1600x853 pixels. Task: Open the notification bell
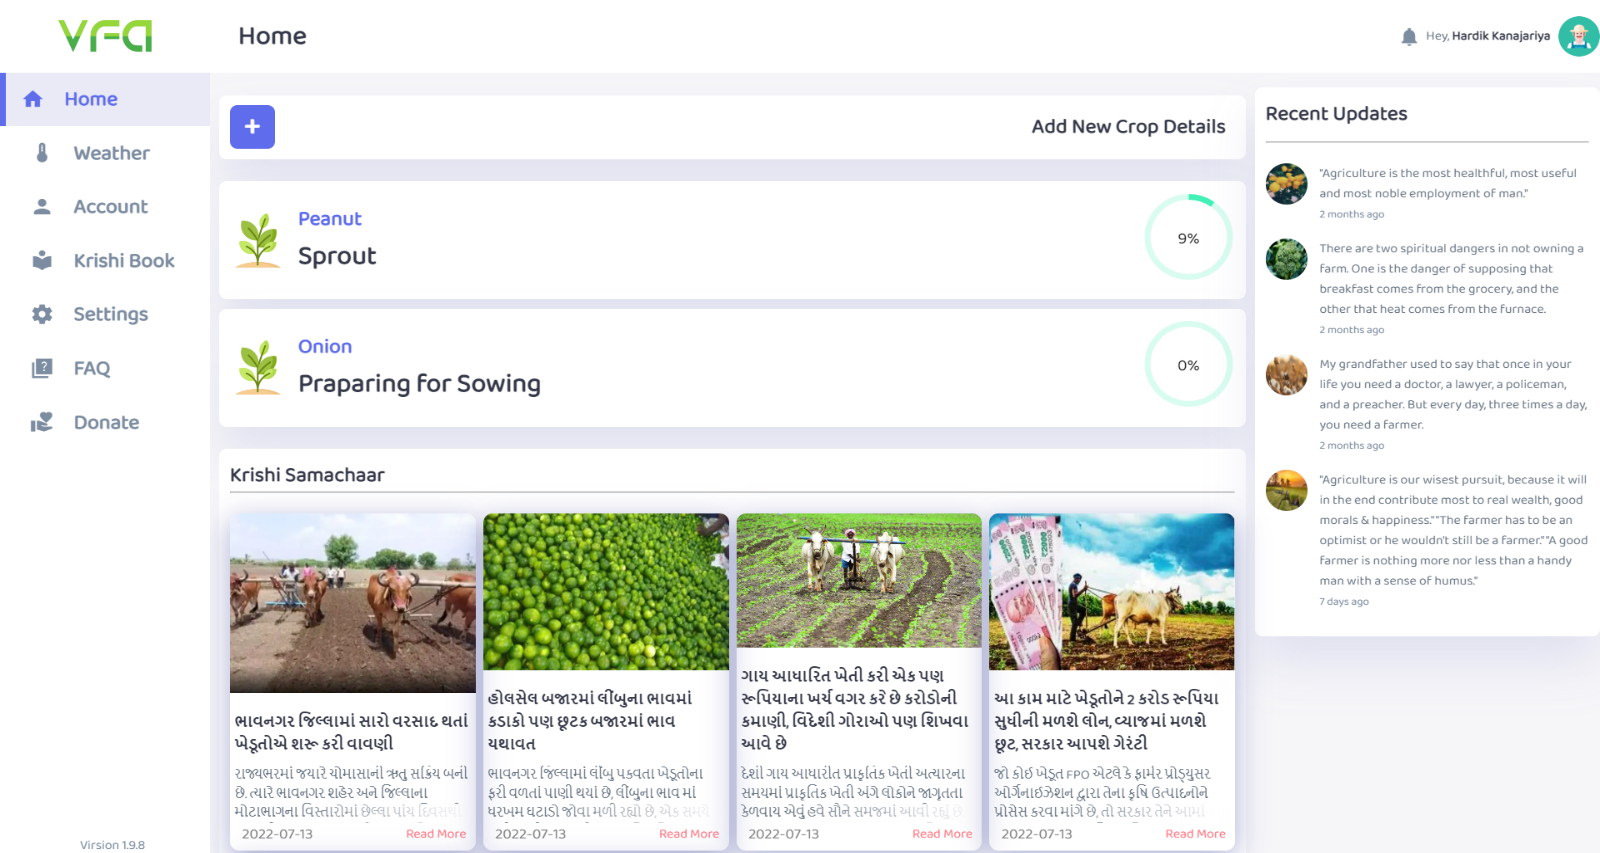pyautogui.click(x=1409, y=37)
